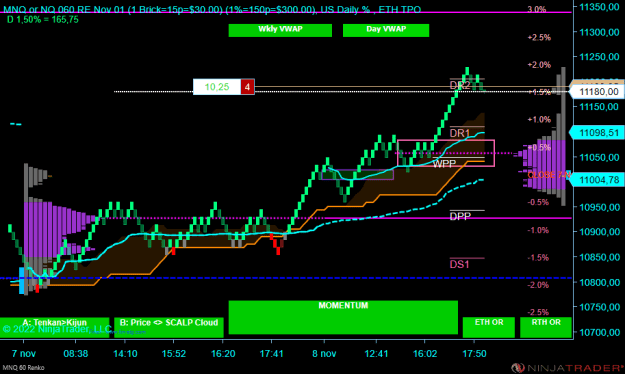Click the 14:10 time axis label

(x=125, y=354)
